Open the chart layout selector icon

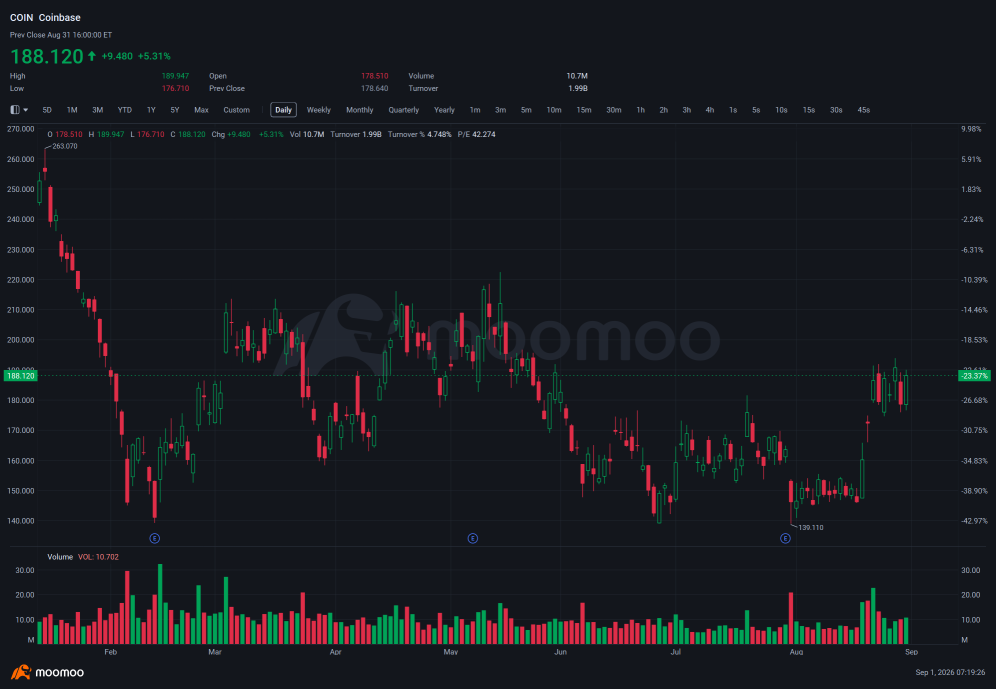(x=18, y=110)
